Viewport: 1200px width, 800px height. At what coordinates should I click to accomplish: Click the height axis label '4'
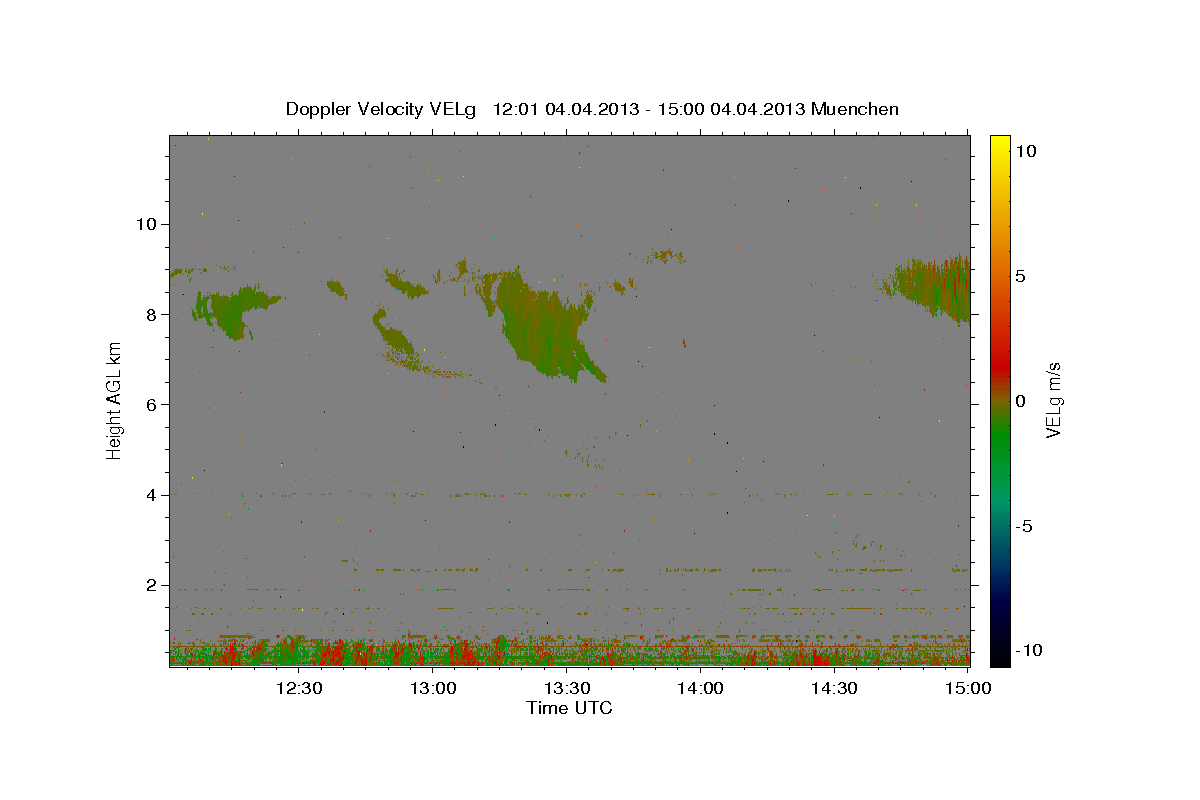(150, 495)
